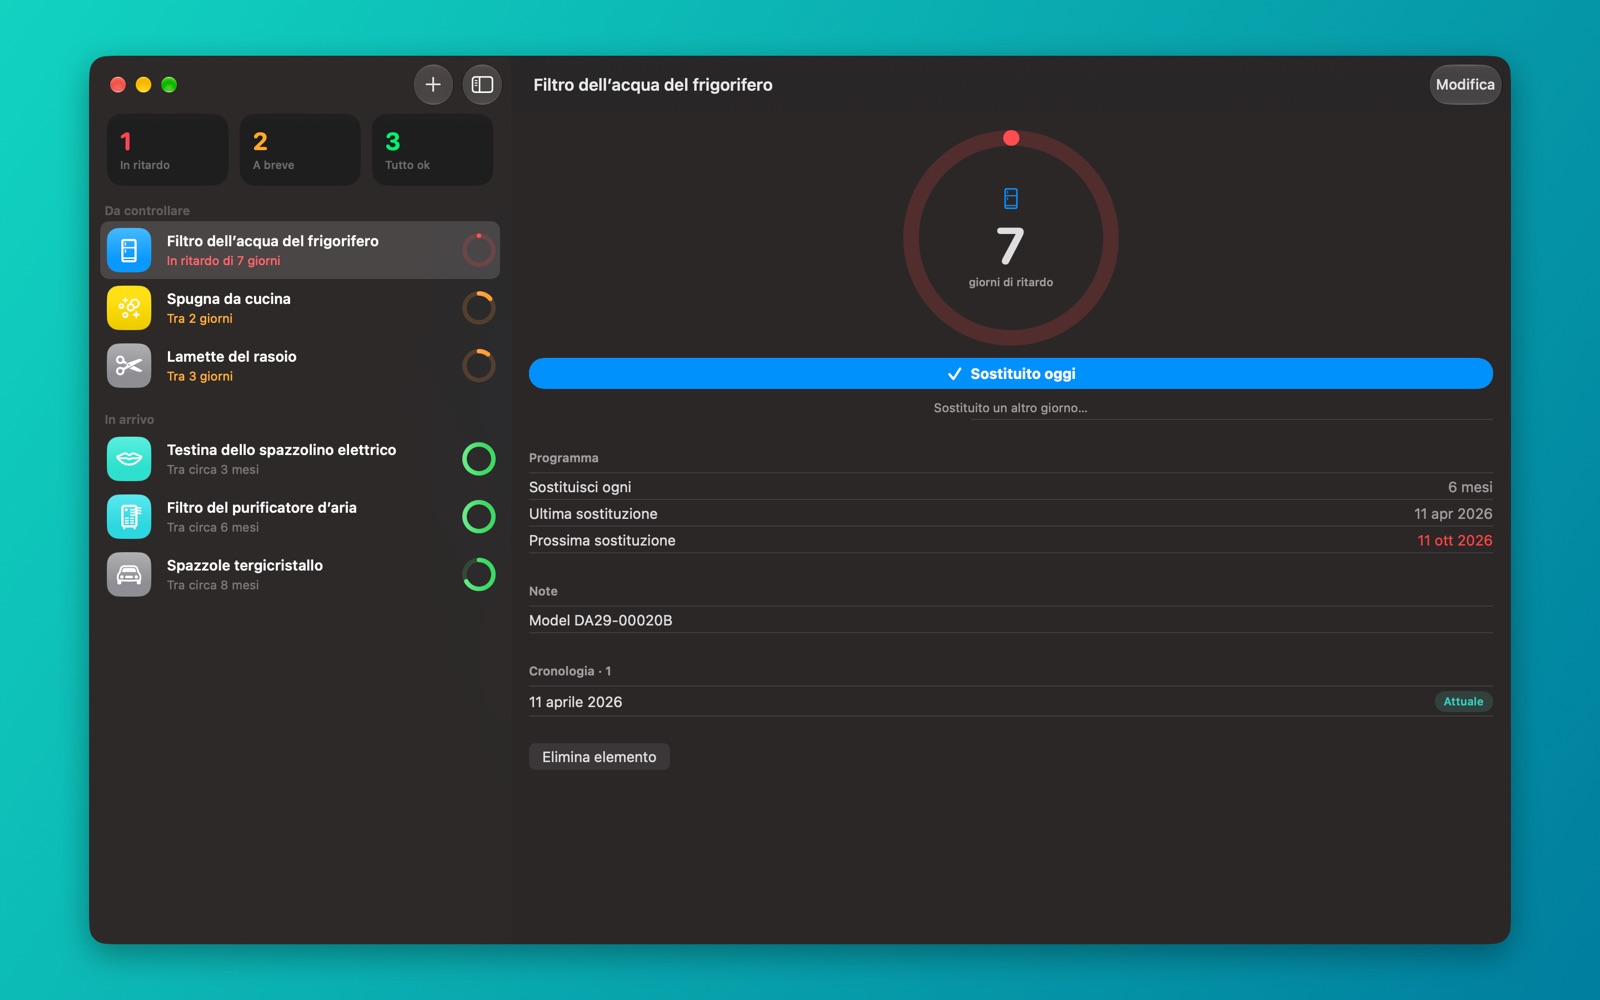Click the '11 apr 2026' last replacement date
Image resolution: width=1600 pixels, height=1000 pixels.
[1453, 514]
